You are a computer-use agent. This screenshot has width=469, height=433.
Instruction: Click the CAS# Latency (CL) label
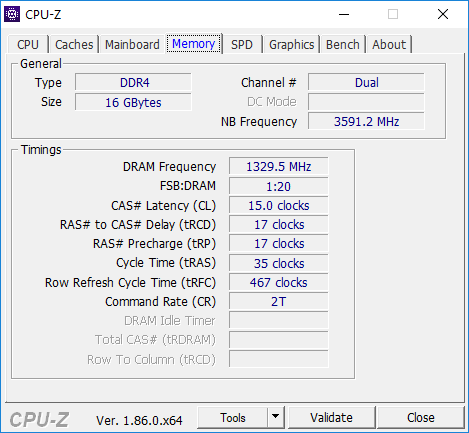[x=163, y=206]
